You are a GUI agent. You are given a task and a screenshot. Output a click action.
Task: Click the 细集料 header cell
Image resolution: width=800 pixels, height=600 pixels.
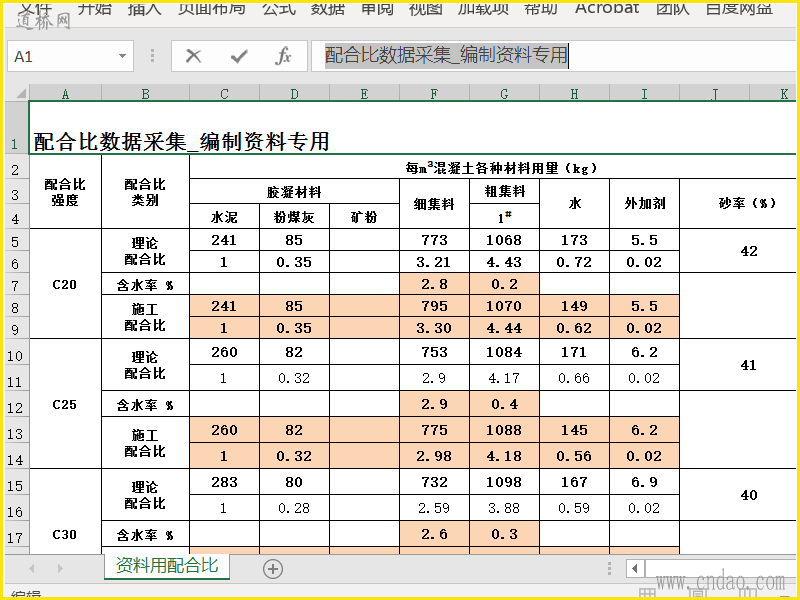click(434, 204)
